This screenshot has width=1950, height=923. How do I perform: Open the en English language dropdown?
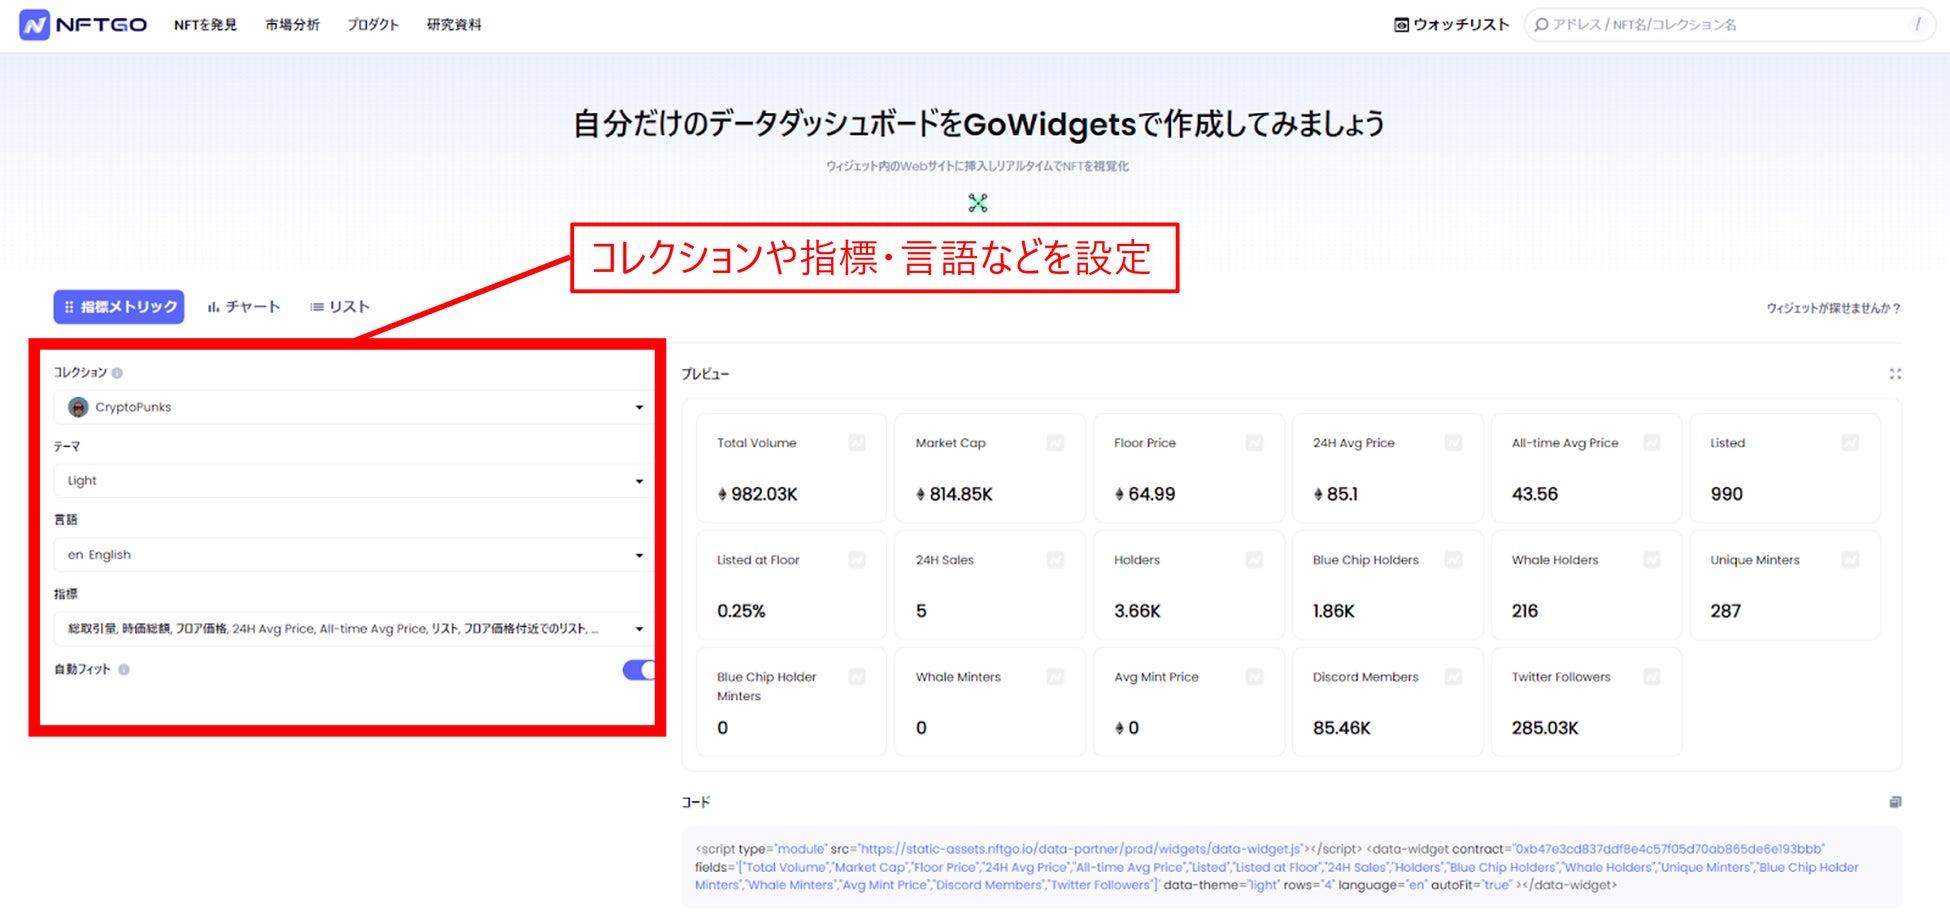point(354,555)
